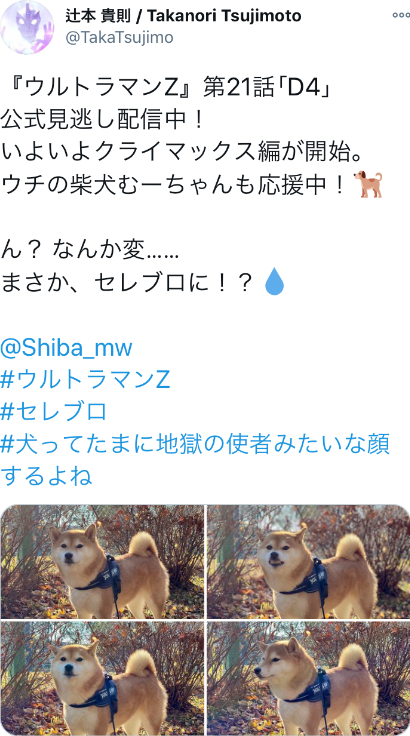Open the @TakaTsujimo handle

pos(119,38)
